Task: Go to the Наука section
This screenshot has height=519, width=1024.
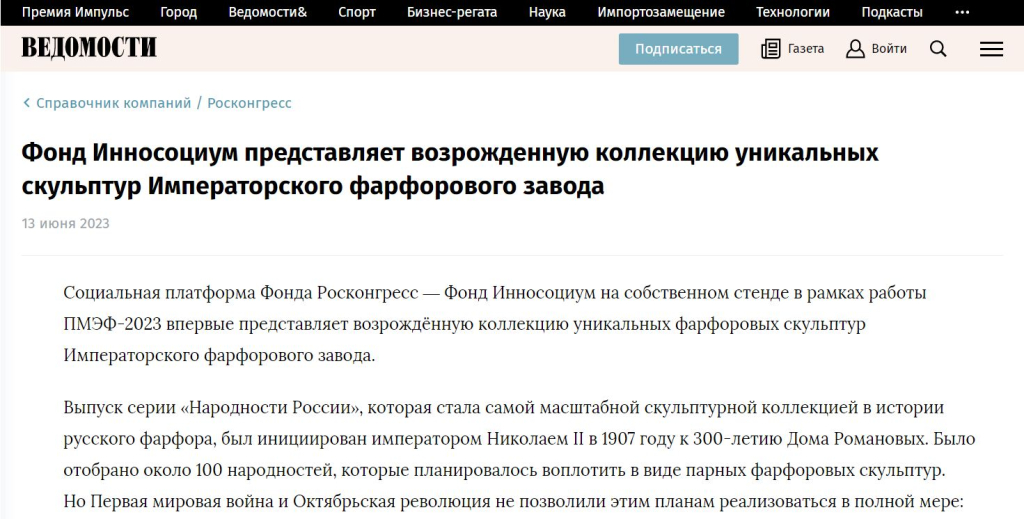Action: [x=547, y=12]
